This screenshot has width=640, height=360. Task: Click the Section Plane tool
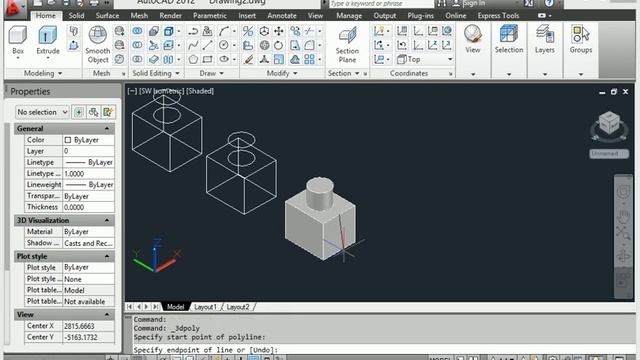tap(347, 44)
